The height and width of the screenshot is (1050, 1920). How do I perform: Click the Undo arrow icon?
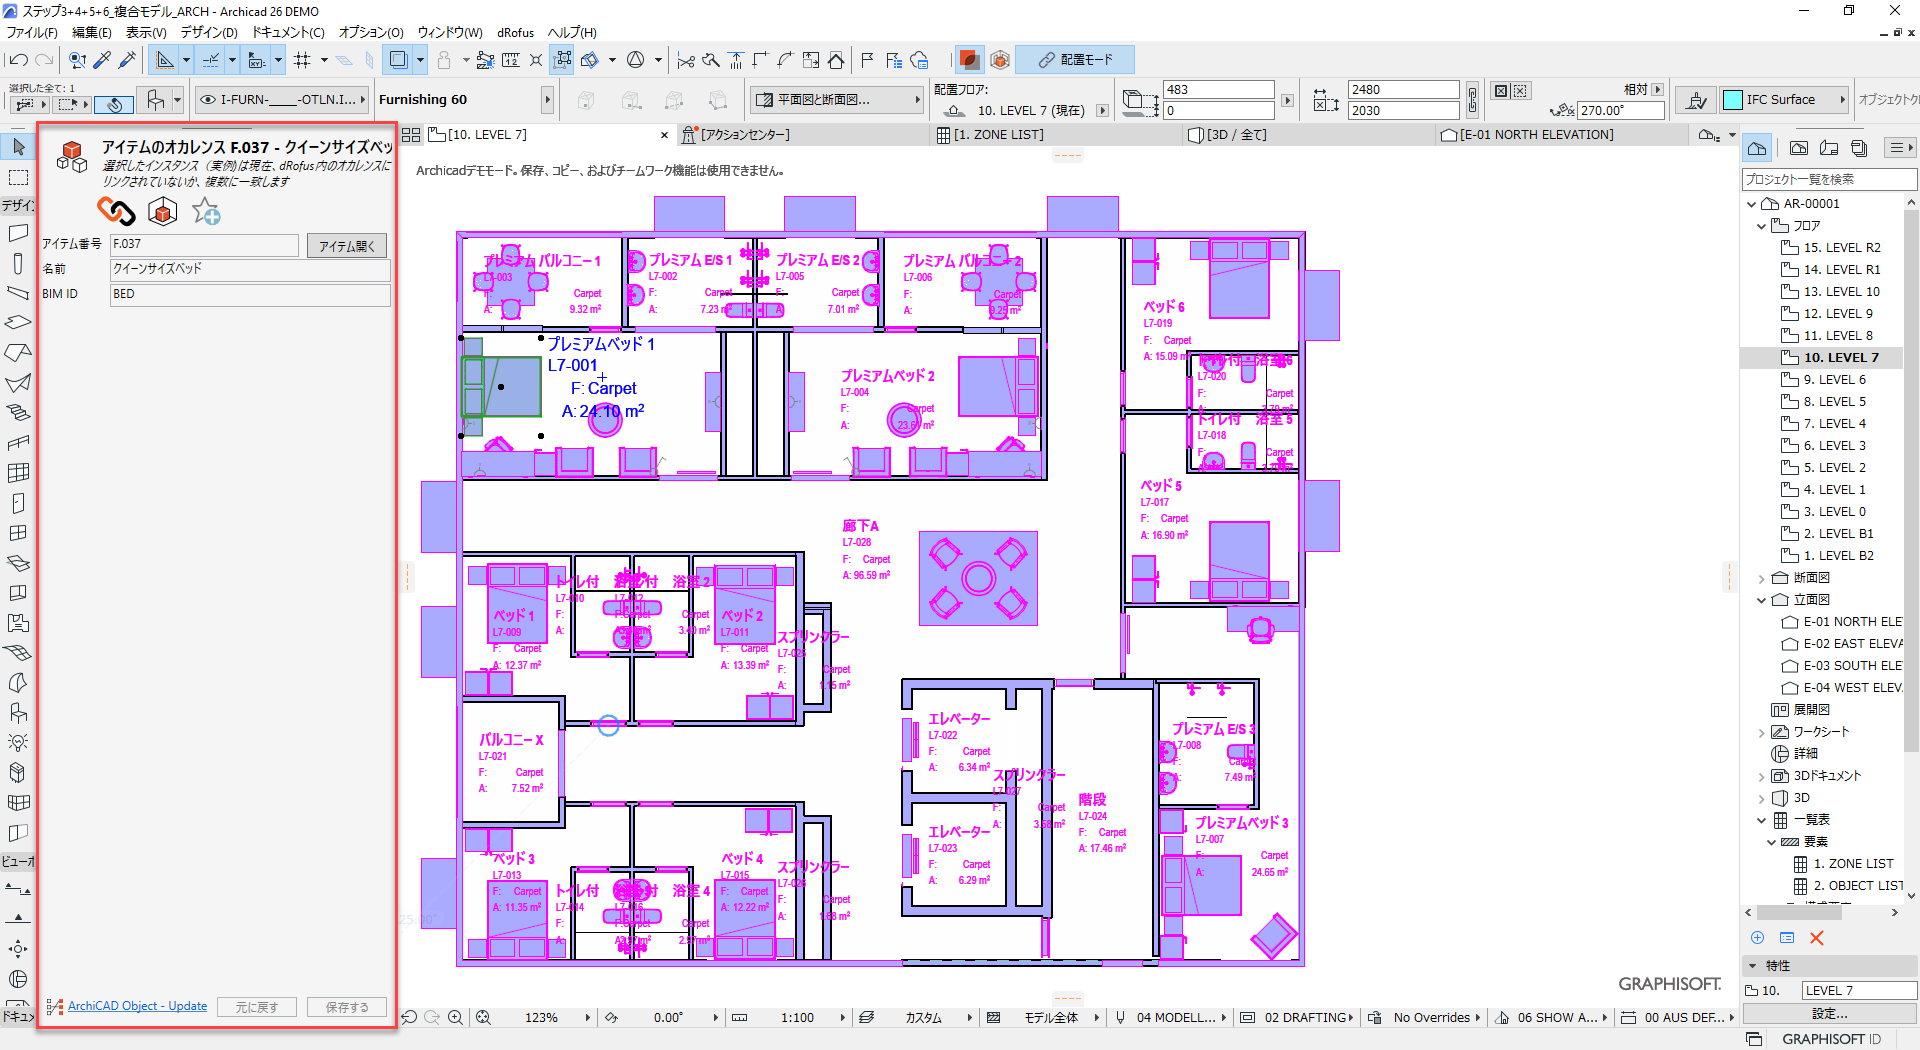click(18, 60)
